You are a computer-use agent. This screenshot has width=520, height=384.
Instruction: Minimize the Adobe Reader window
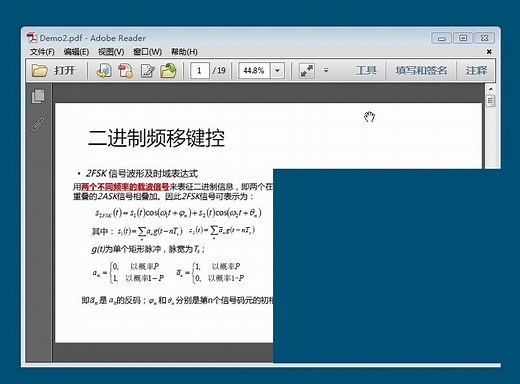441,38
